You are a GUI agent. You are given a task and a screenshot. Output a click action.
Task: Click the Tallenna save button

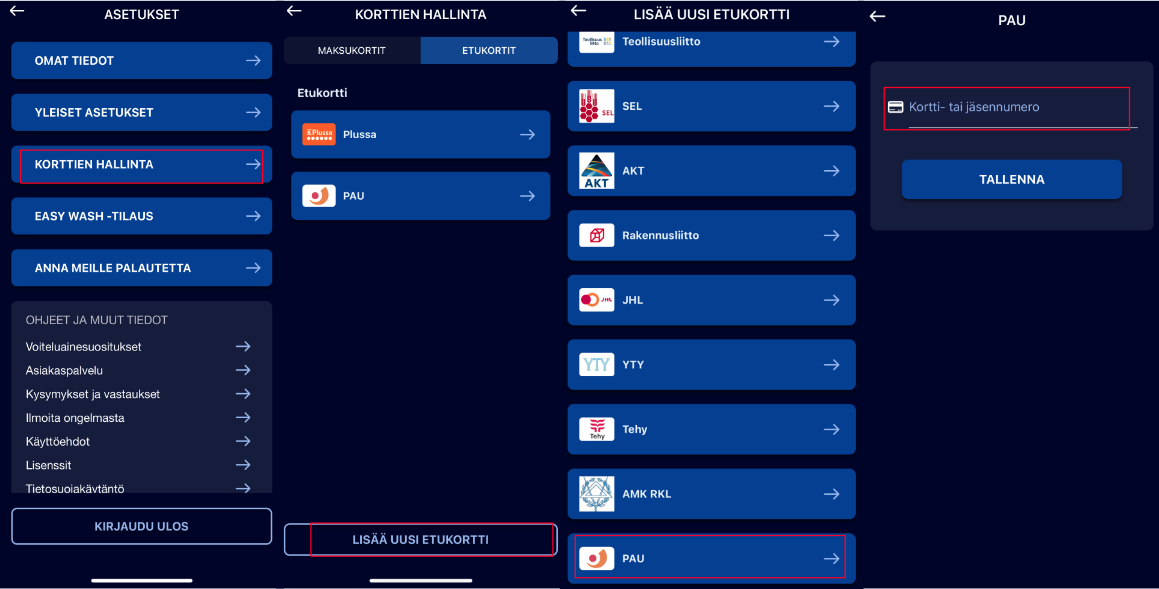coord(1011,180)
